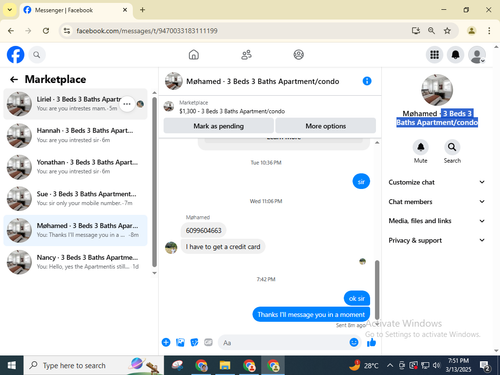Viewport: 500px width, 375px height.
Task: Attach a photo using image icon
Action: (180, 342)
